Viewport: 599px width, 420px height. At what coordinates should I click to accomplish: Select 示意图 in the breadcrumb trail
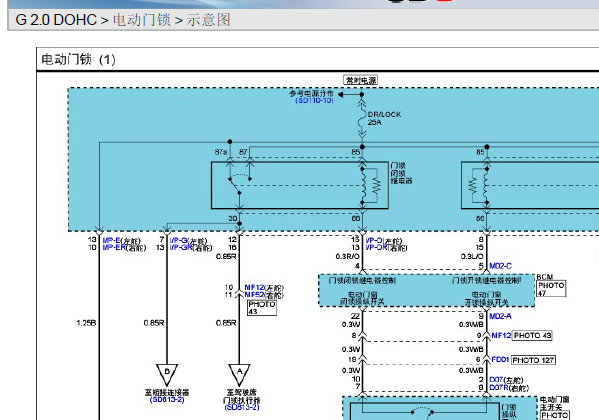[209, 20]
